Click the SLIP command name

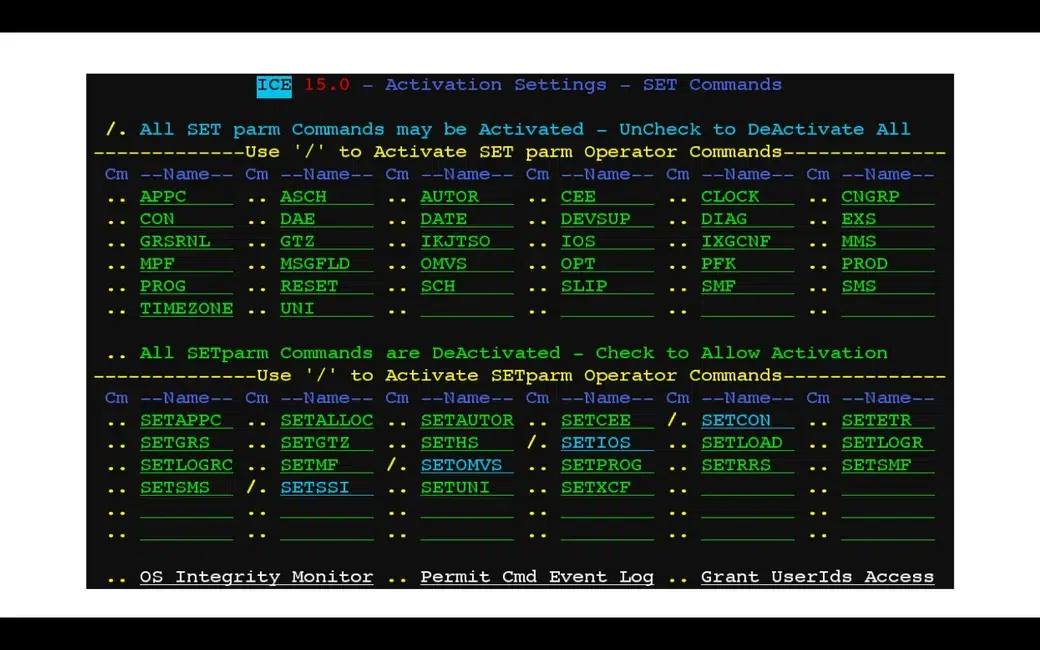tap(584, 287)
